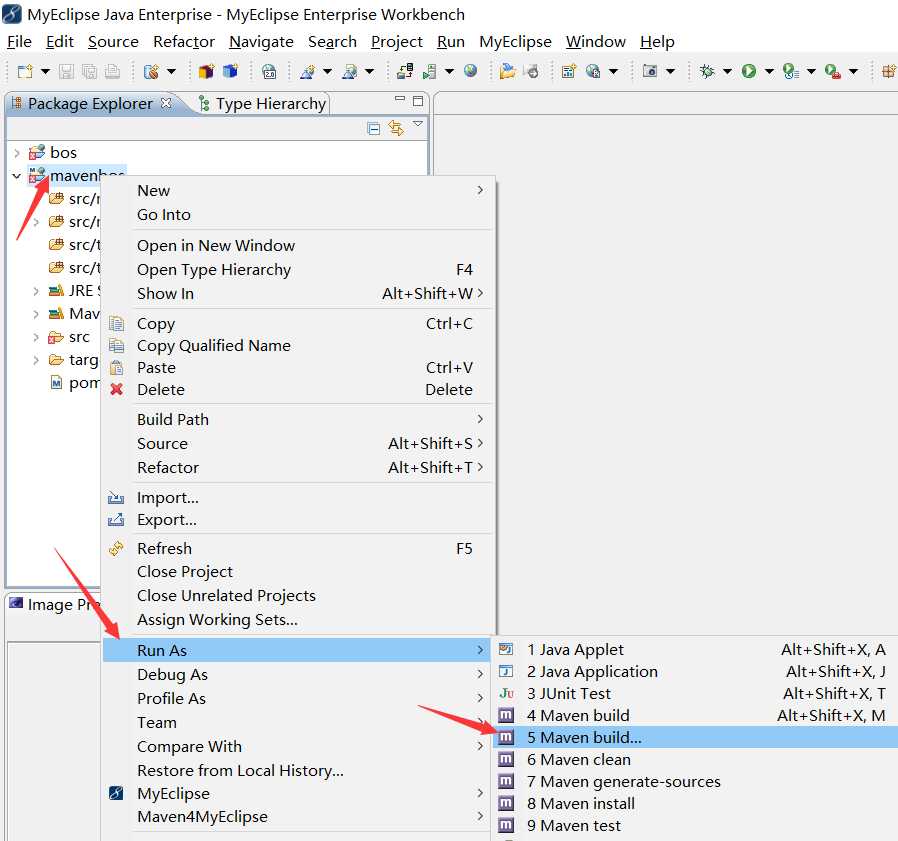Image resolution: width=898 pixels, height=841 pixels.
Task: Choose Delete in context menu
Action: [x=298, y=390]
